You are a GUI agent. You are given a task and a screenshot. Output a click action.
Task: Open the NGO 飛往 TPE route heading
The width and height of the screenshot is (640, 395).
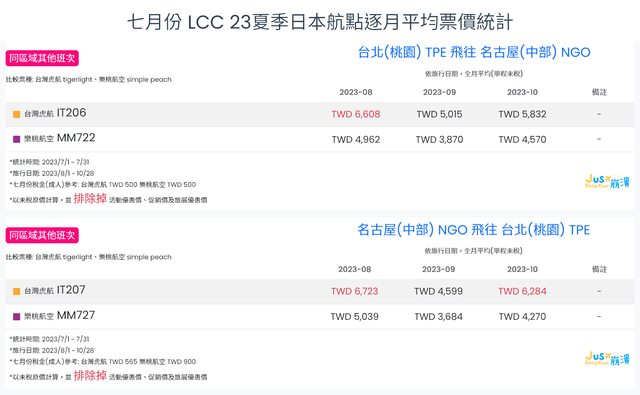[x=474, y=230]
